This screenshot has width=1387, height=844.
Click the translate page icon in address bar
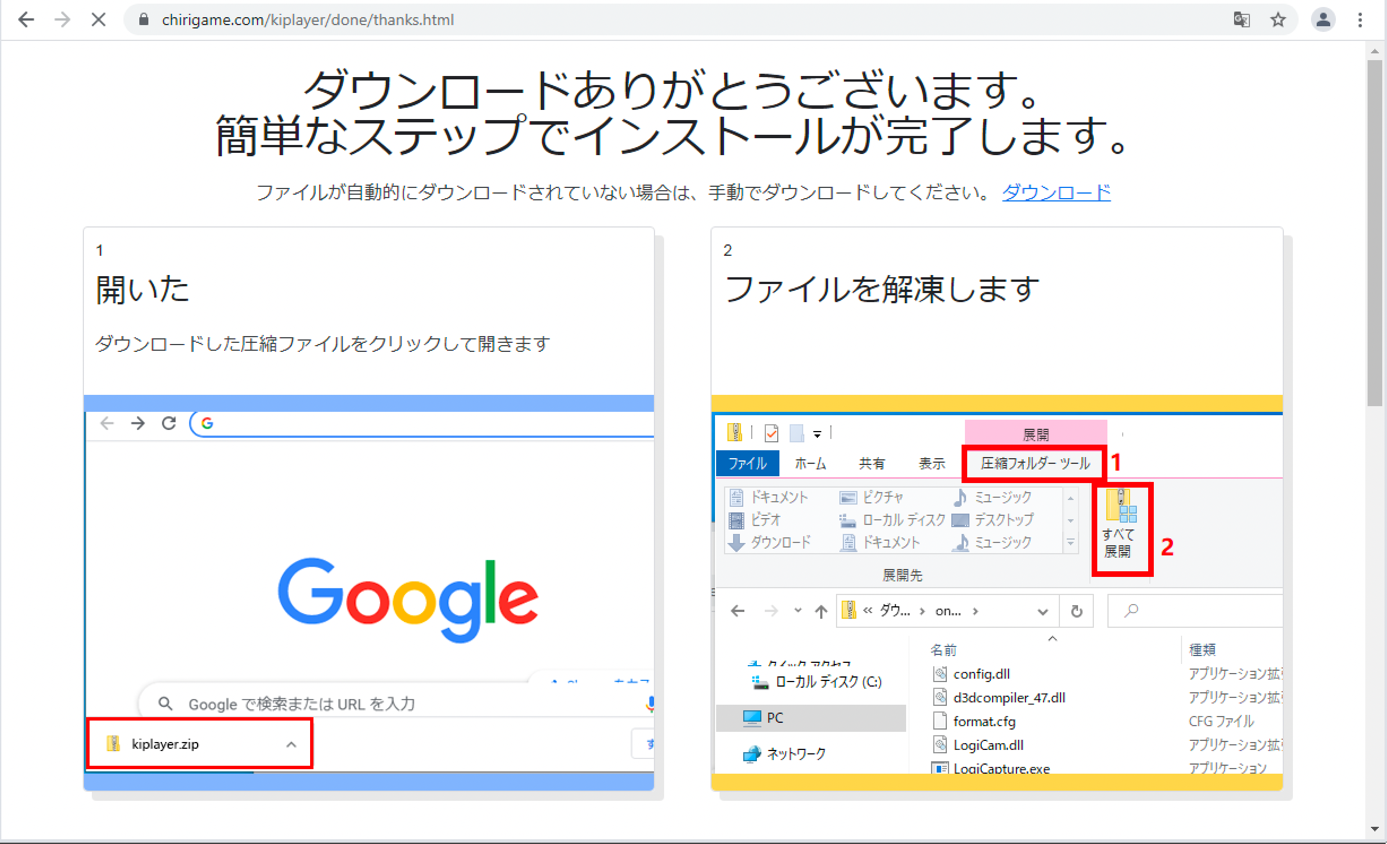coord(1241,20)
